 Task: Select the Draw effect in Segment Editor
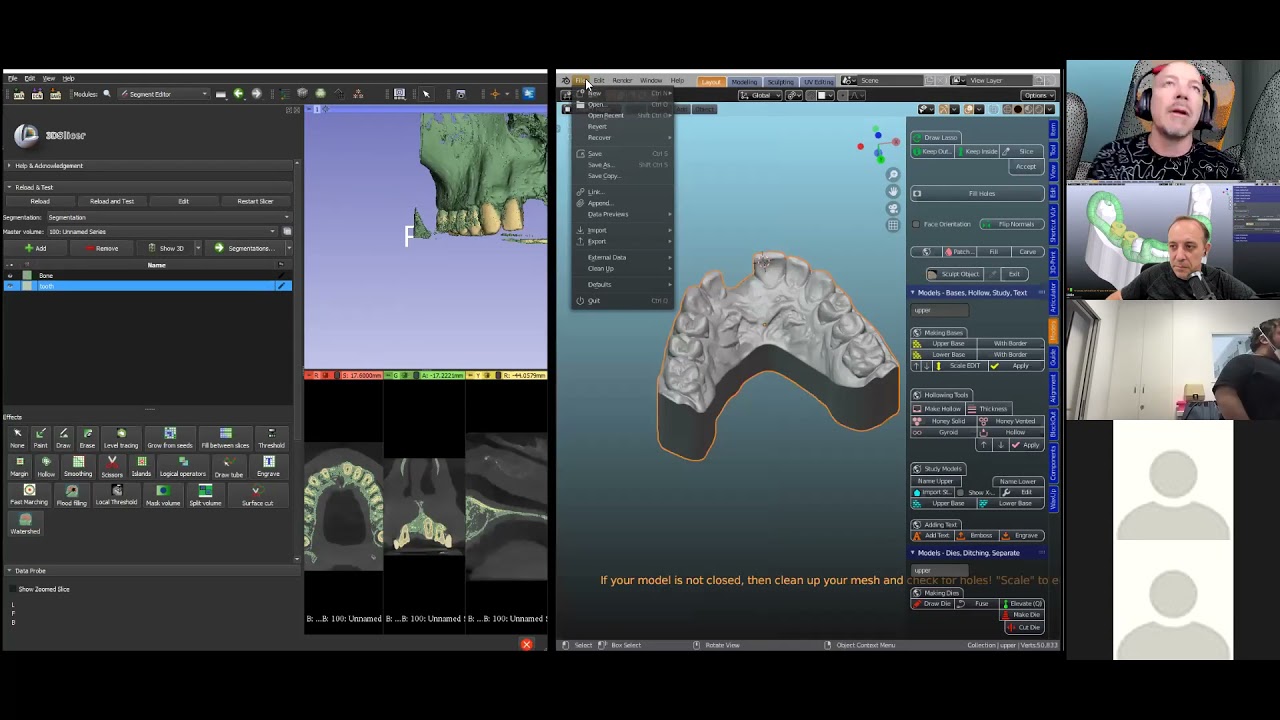pyautogui.click(x=63, y=437)
